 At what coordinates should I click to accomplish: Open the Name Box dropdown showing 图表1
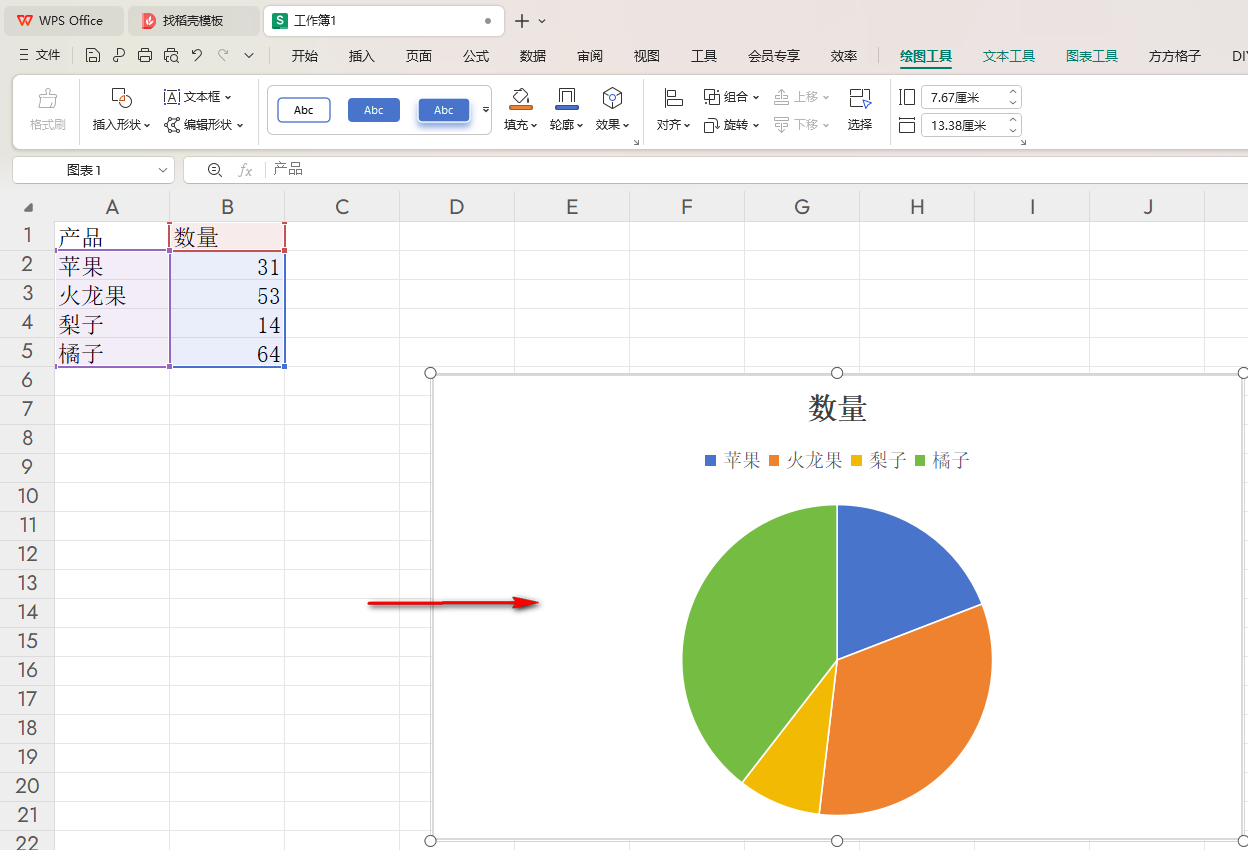[x=164, y=170]
